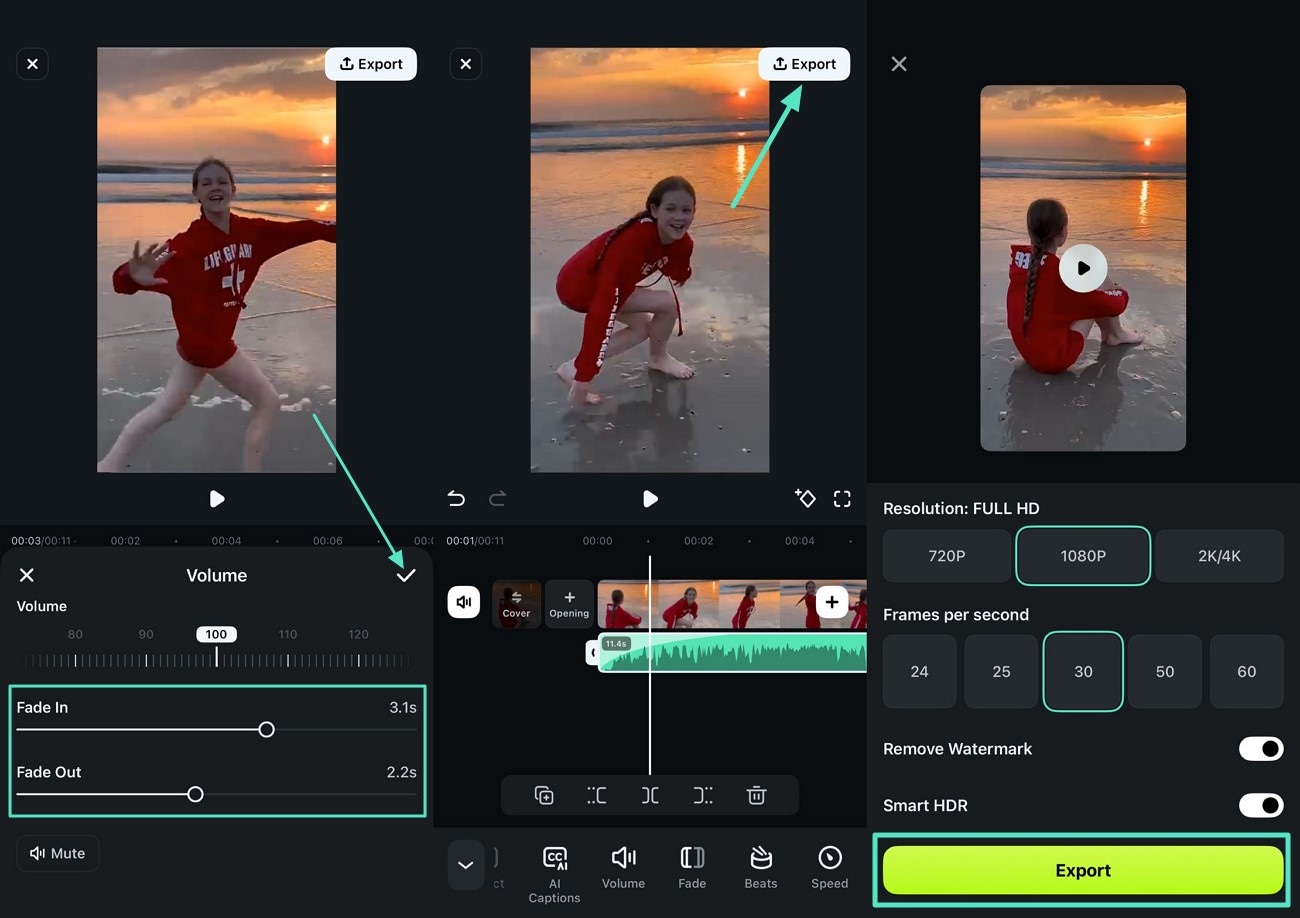Viewport: 1300px width, 918px height.
Task: Cancel the Volume panel with X
Action: pyautogui.click(x=27, y=575)
